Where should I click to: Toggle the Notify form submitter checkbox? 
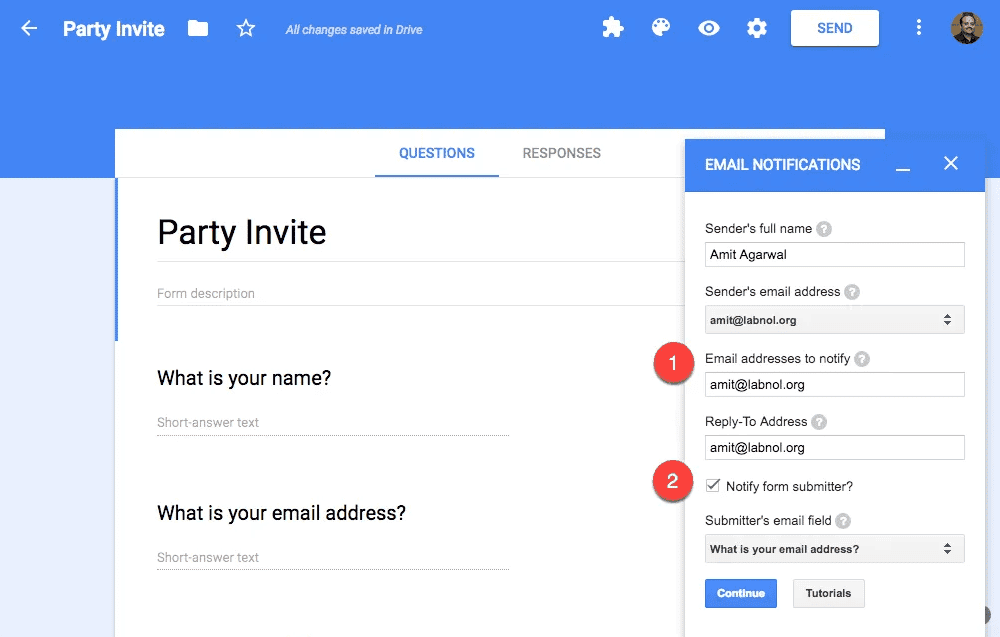pyautogui.click(x=713, y=486)
